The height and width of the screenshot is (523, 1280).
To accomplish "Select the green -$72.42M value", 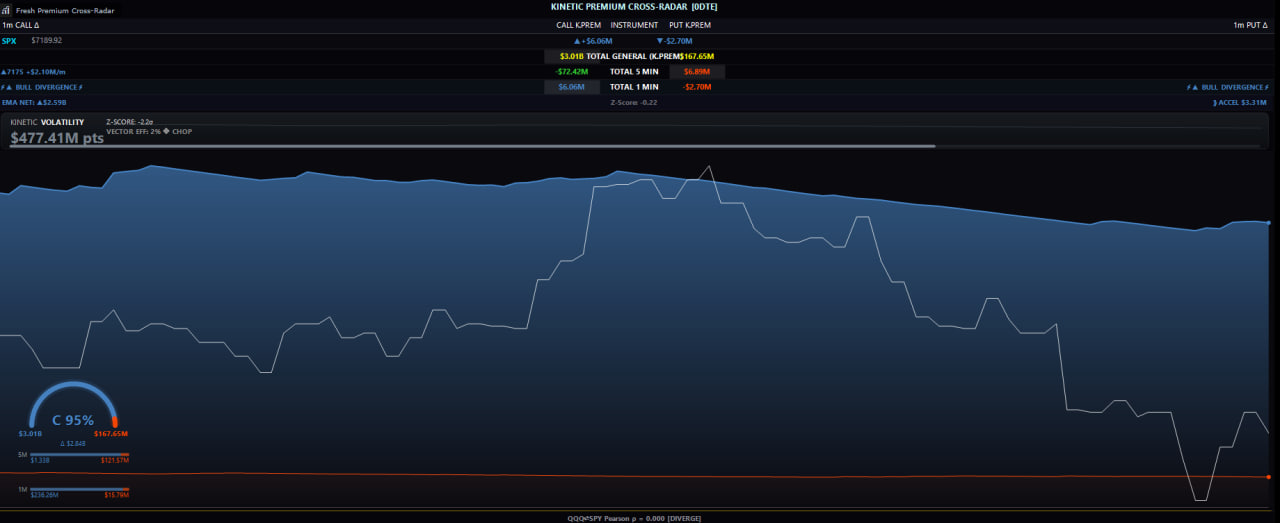I will (x=572, y=72).
